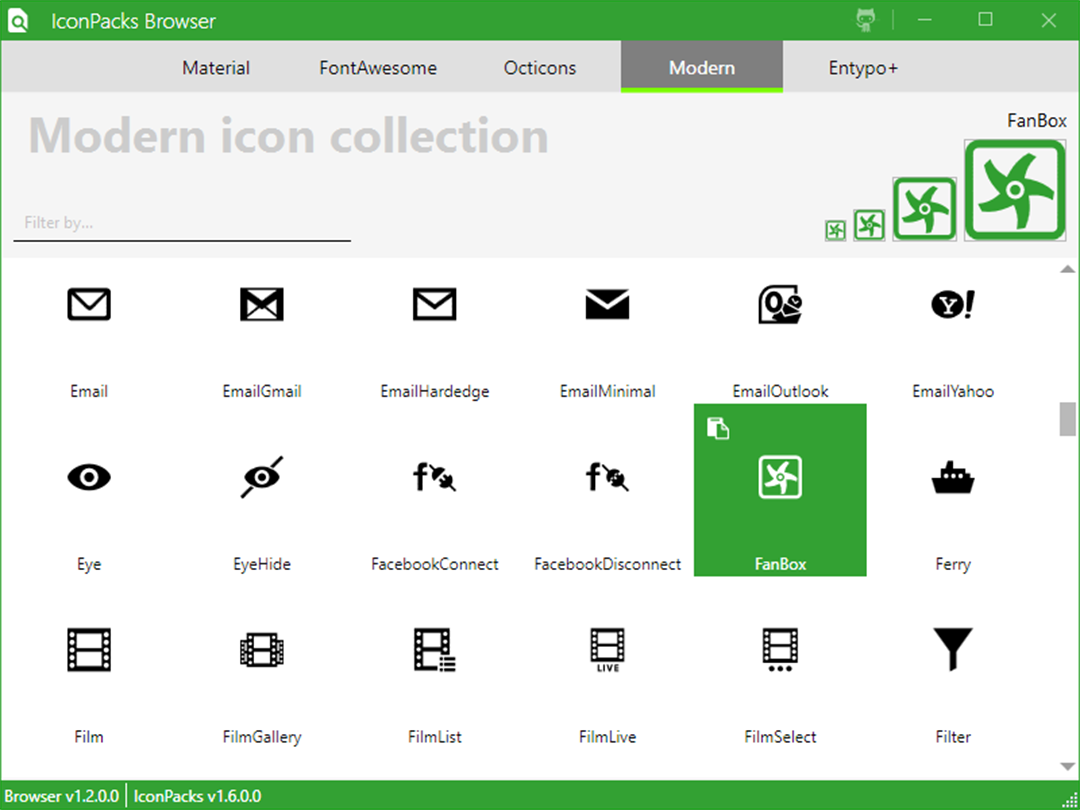Click the Filter by text field

tap(183, 223)
